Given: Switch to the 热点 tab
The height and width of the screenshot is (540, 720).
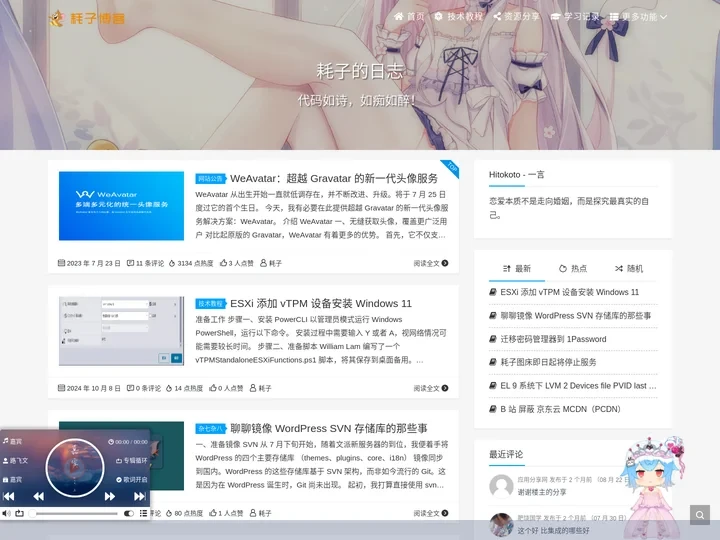Looking at the screenshot, I should (x=573, y=269).
